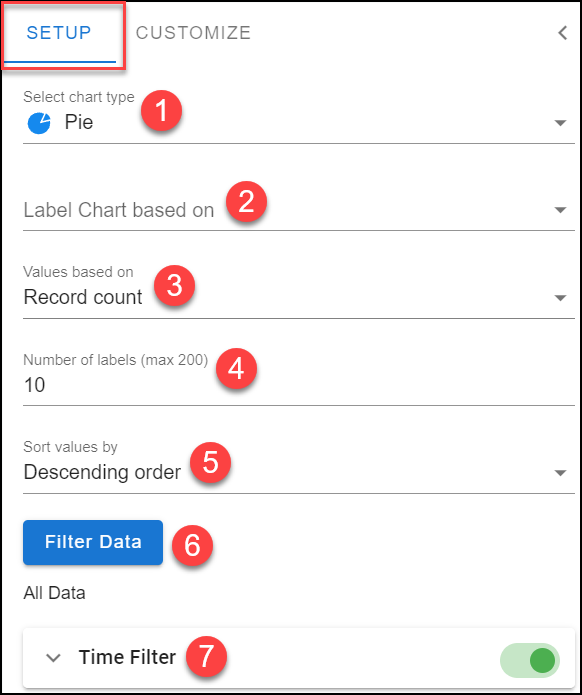Click the Filter Data button

click(93, 542)
